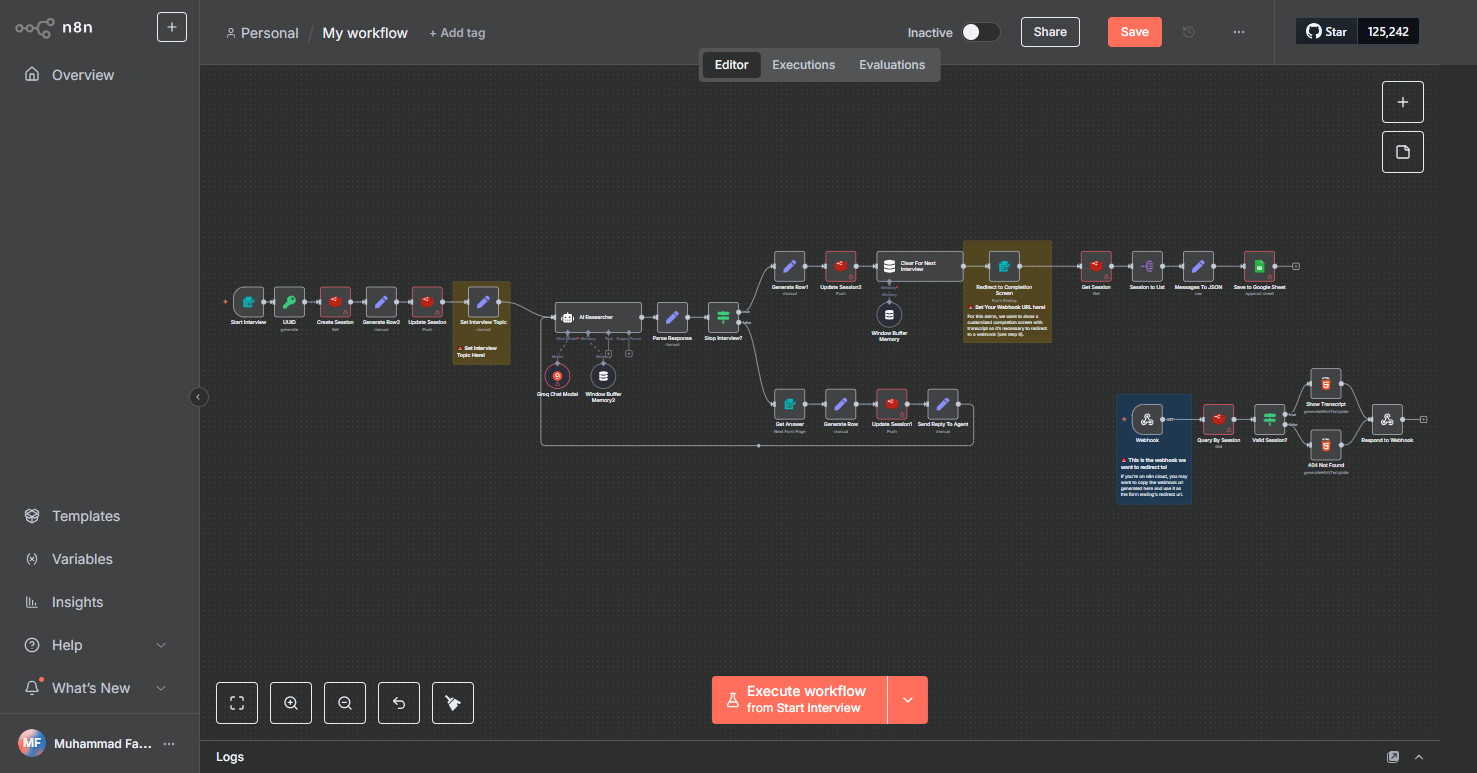Add a sticky note to canvas
Viewport: 1477px width, 773px height.
[1402, 152]
